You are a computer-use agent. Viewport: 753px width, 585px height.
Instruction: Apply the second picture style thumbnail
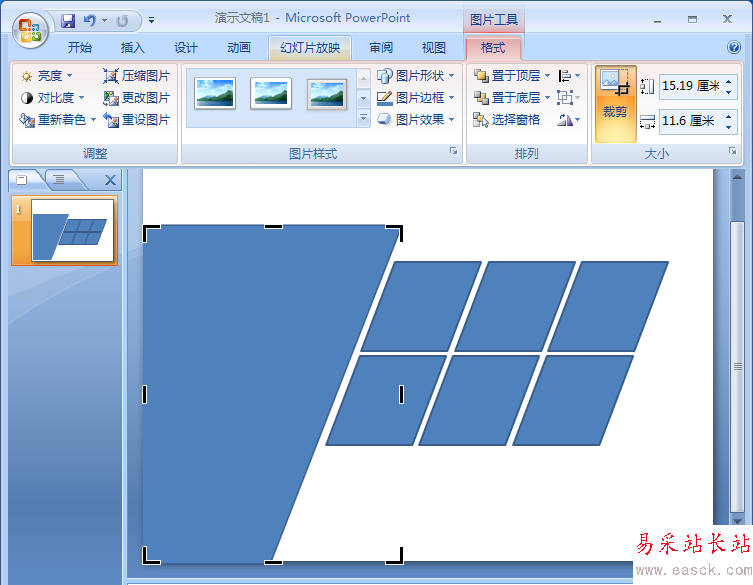(x=271, y=93)
